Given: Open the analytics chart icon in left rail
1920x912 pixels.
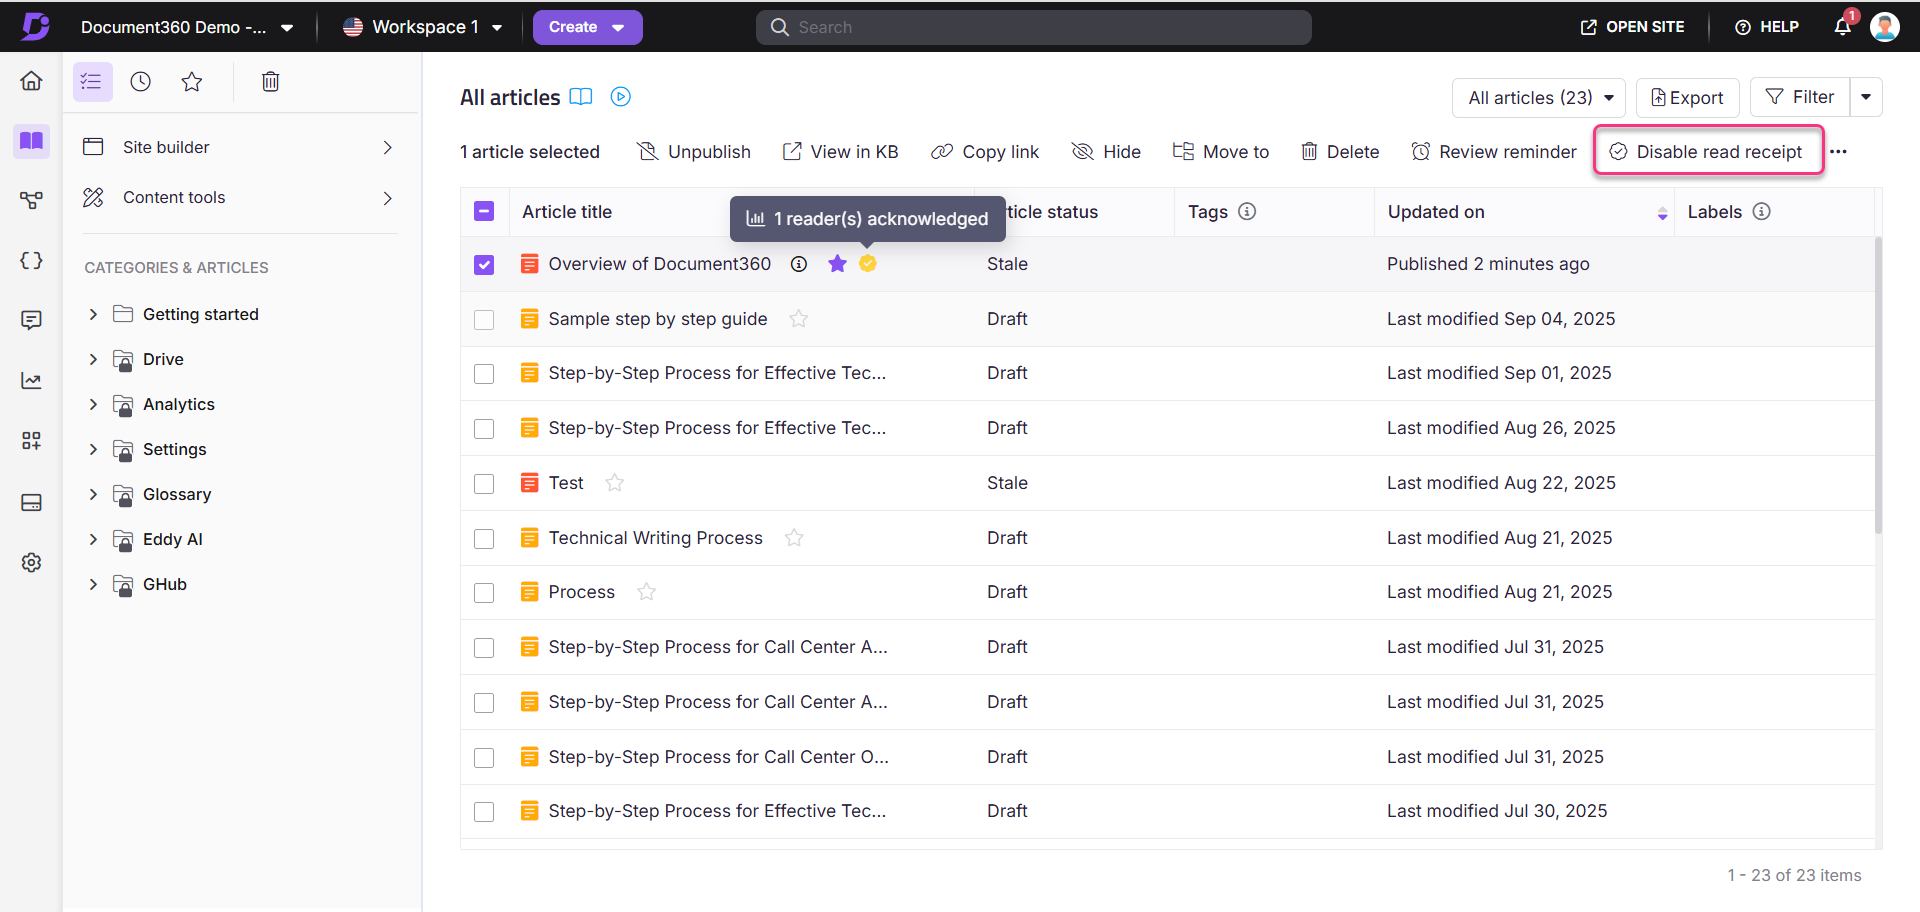Looking at the screenshot, I should point(31,381).
